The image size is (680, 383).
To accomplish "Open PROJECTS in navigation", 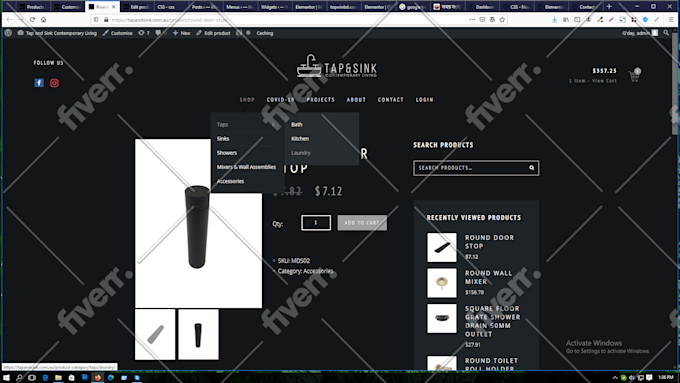I will [320, 100].
